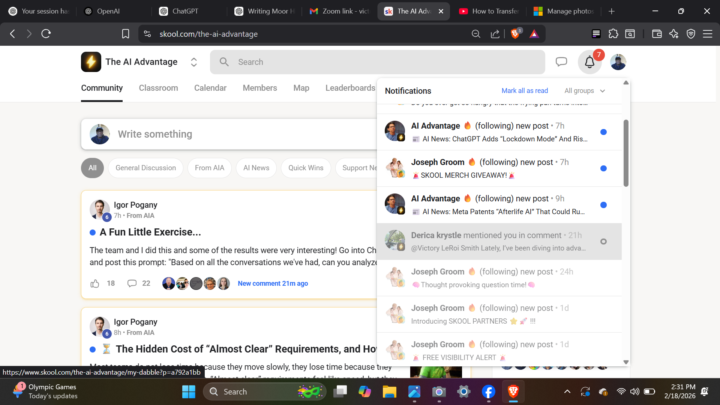The width and height of the screenshot is (720, 405).
Task: Expand the All groups filter dropdown
Action: 585,91
